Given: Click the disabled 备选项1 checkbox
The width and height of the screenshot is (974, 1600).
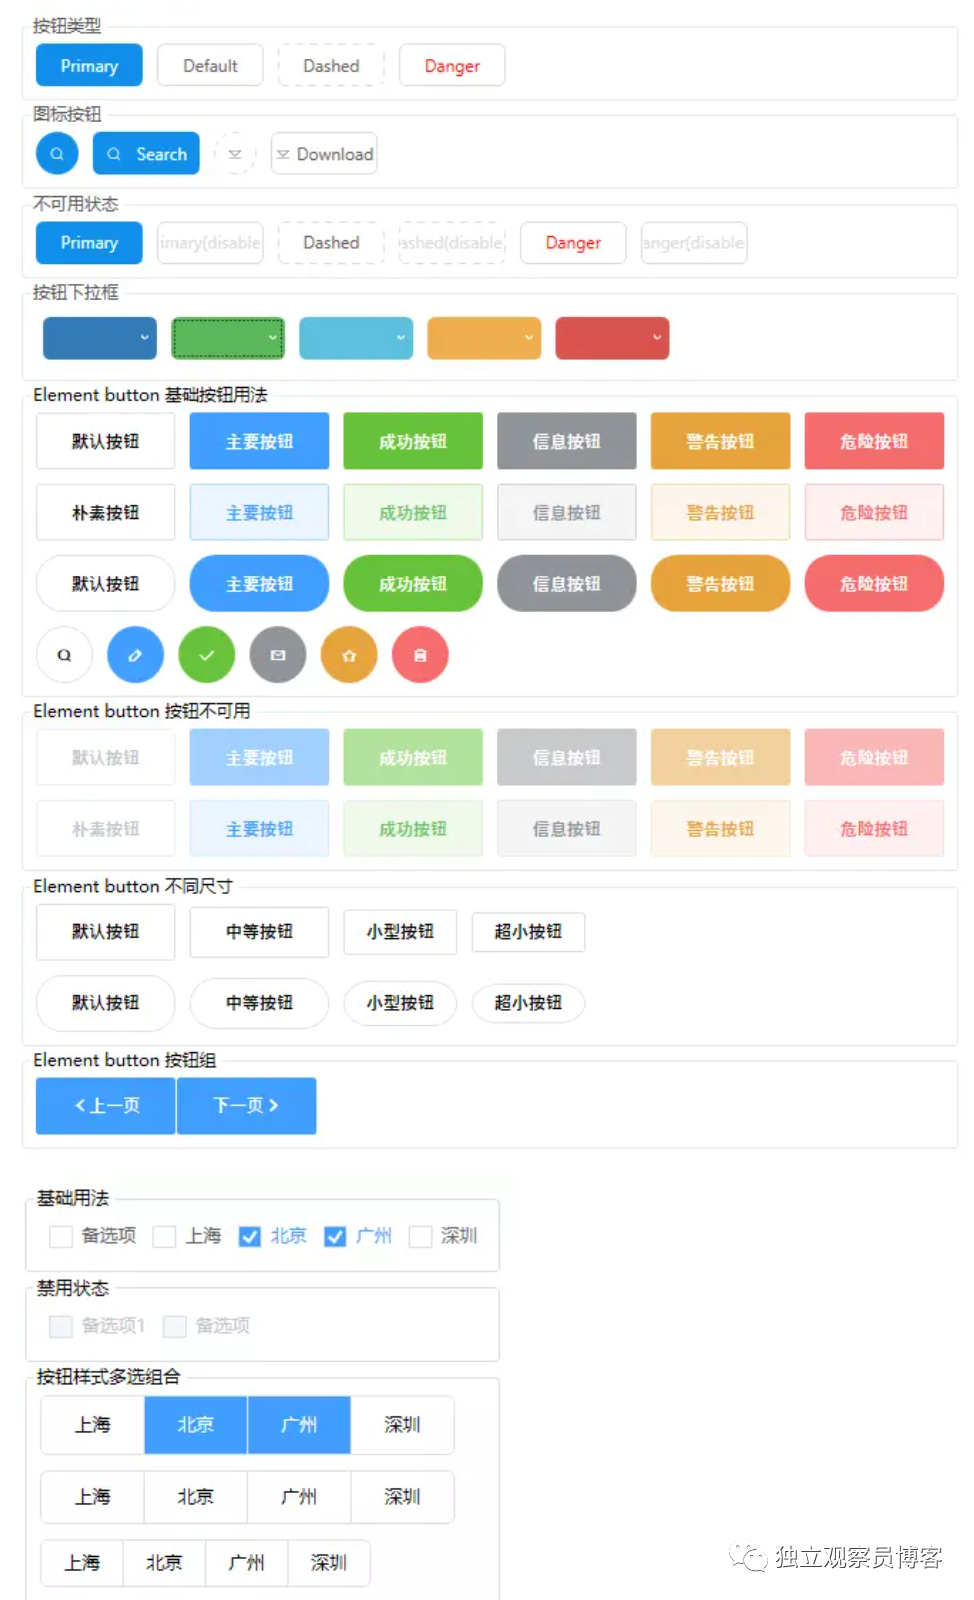Looking at the screenshot, I should 61,1326.
